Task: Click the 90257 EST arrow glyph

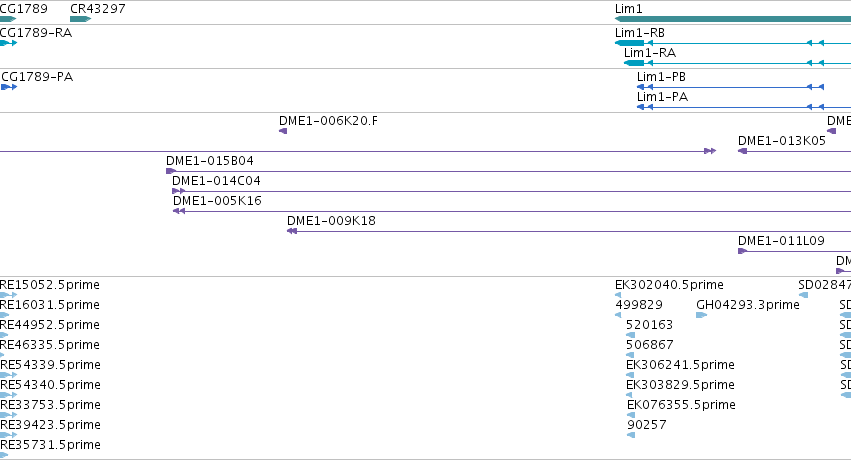Action: coord(631,435)
